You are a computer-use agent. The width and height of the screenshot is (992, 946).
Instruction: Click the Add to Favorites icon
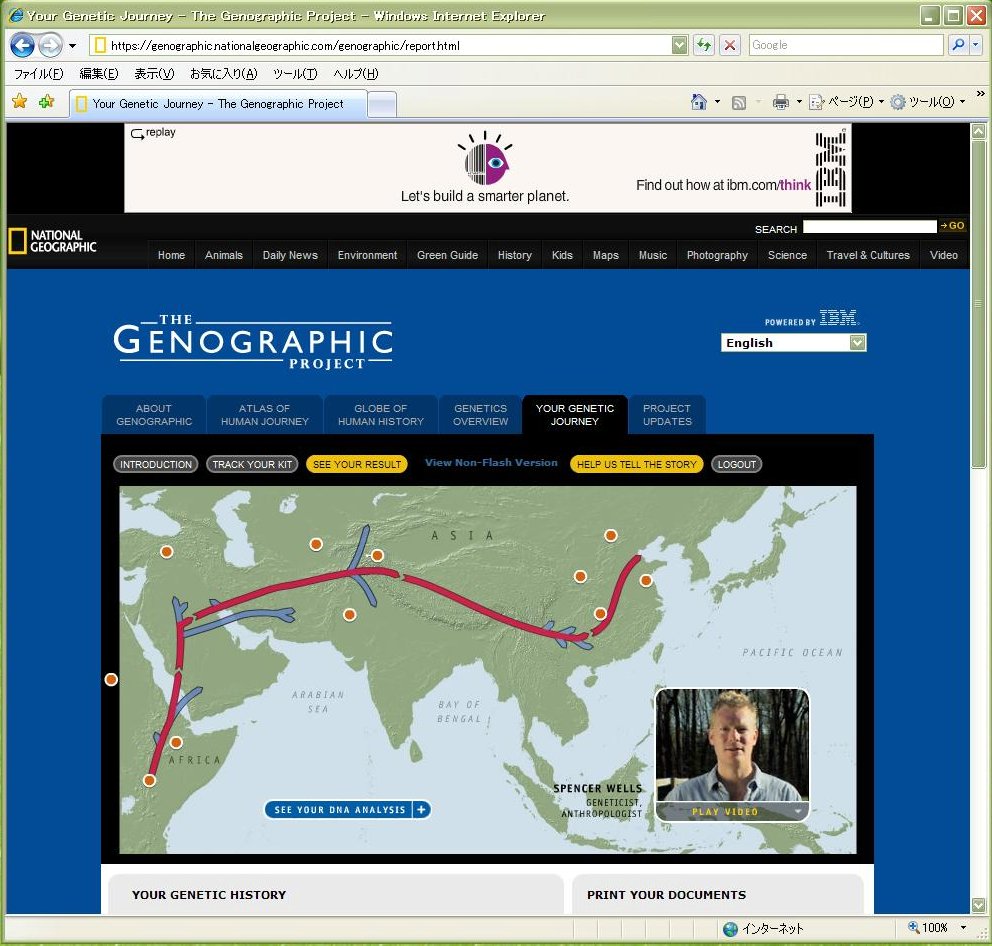(x=46, y=101)
